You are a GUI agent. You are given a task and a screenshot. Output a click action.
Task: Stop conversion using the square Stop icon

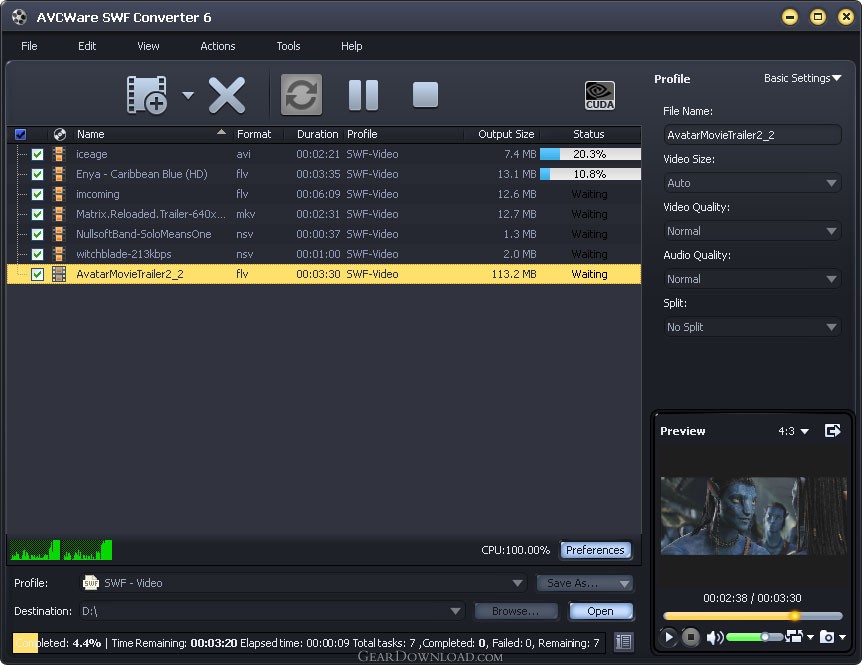[x=426, y=95]
